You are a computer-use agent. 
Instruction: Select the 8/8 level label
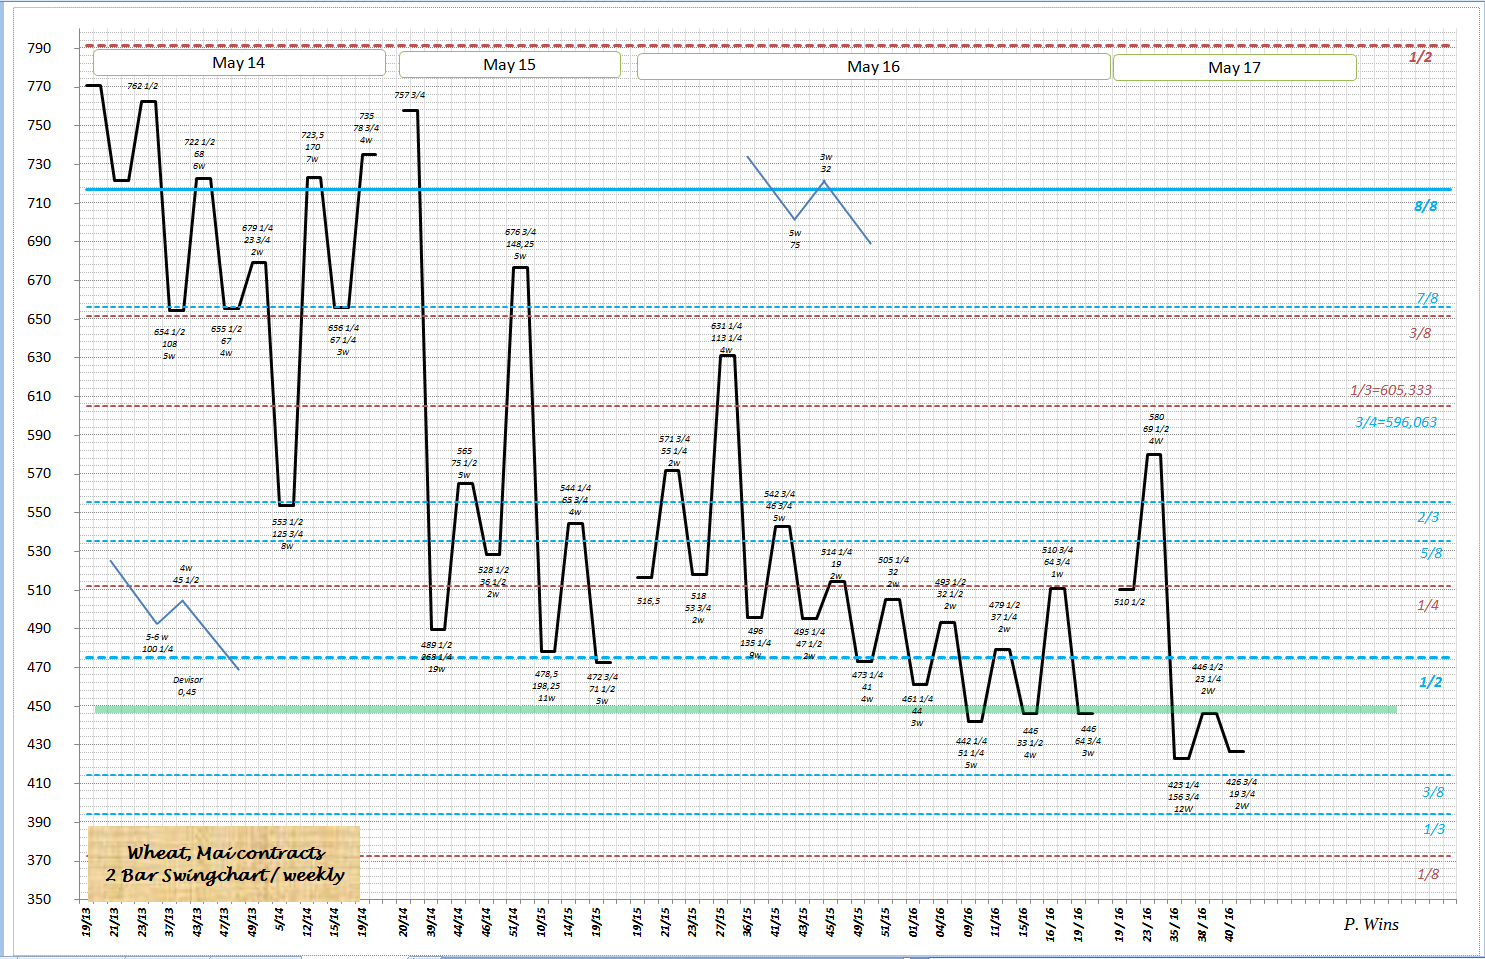tap(1425, 207)
